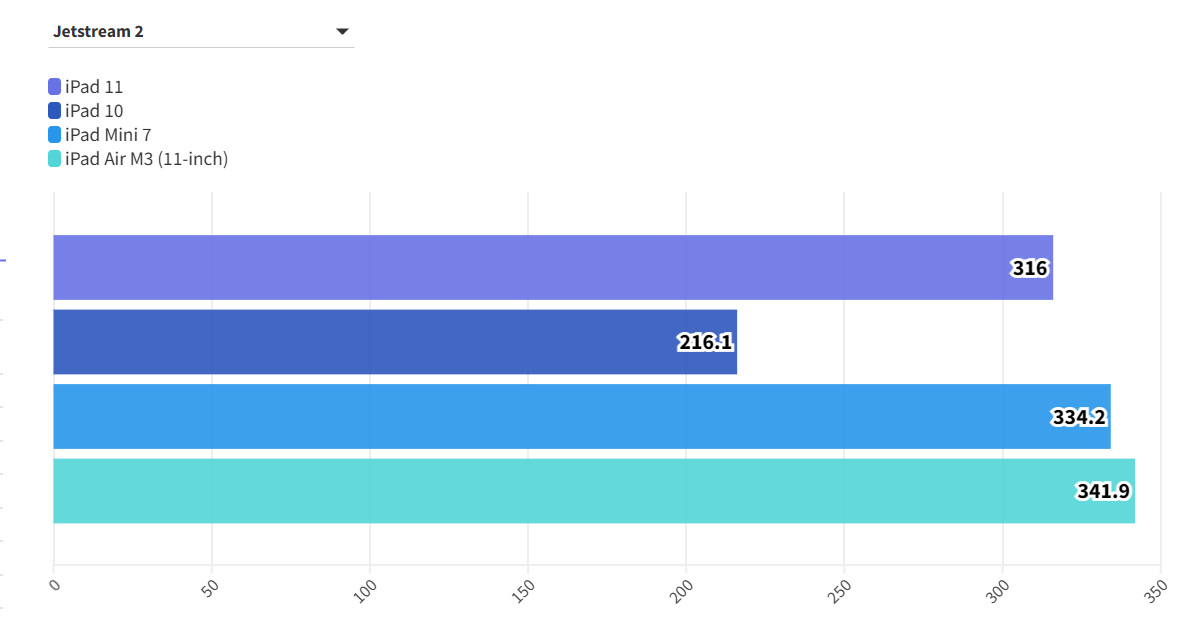Click the 334.2 value label
1204x623 pixels.
click(1079, 417)
